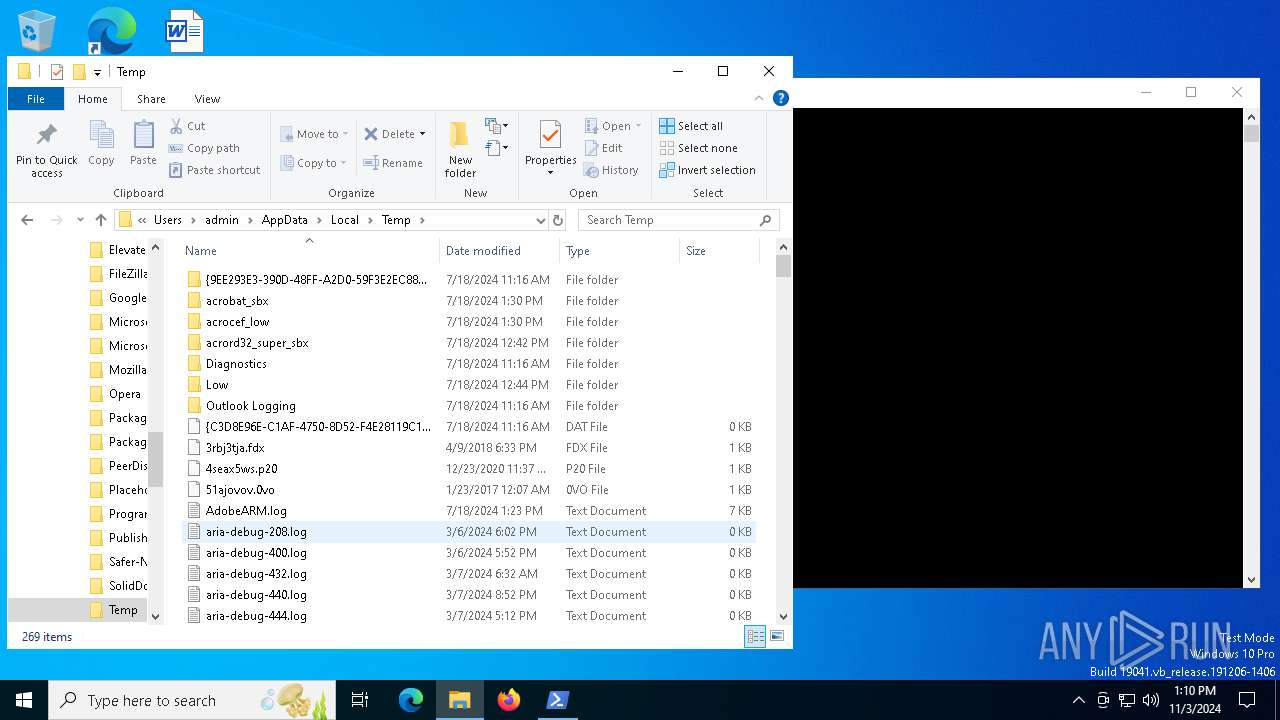Click Pin to Quick access icon

click(x=46, y=150)
